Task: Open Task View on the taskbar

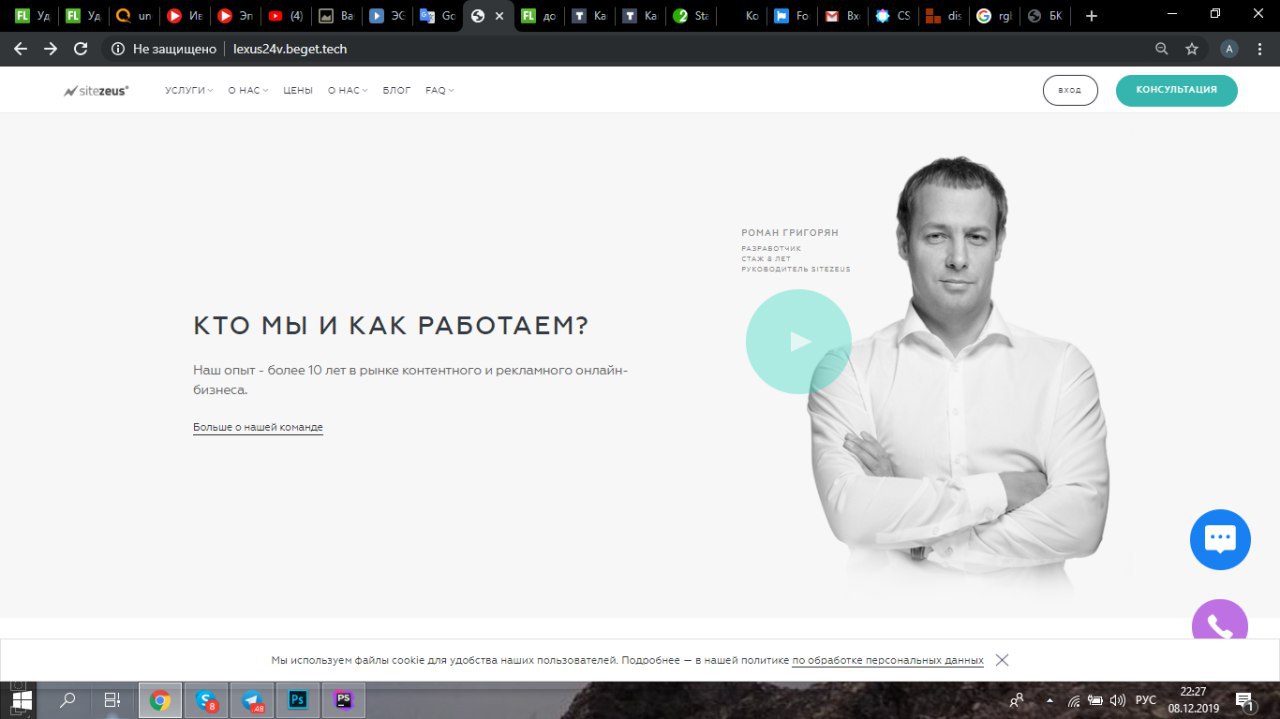Action: (x=113, y=700)
